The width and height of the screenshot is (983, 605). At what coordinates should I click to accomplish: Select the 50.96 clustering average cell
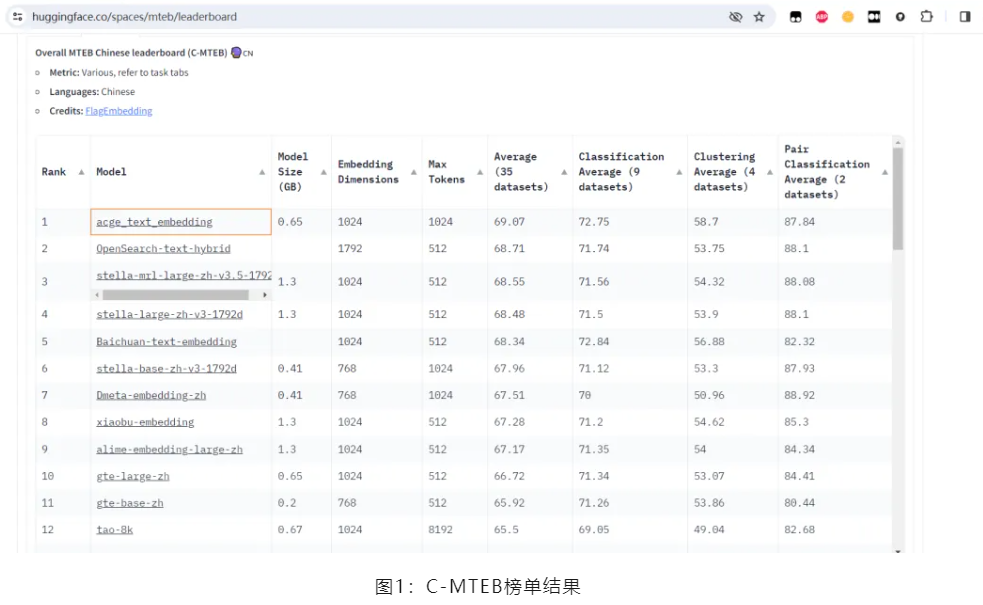709,396
